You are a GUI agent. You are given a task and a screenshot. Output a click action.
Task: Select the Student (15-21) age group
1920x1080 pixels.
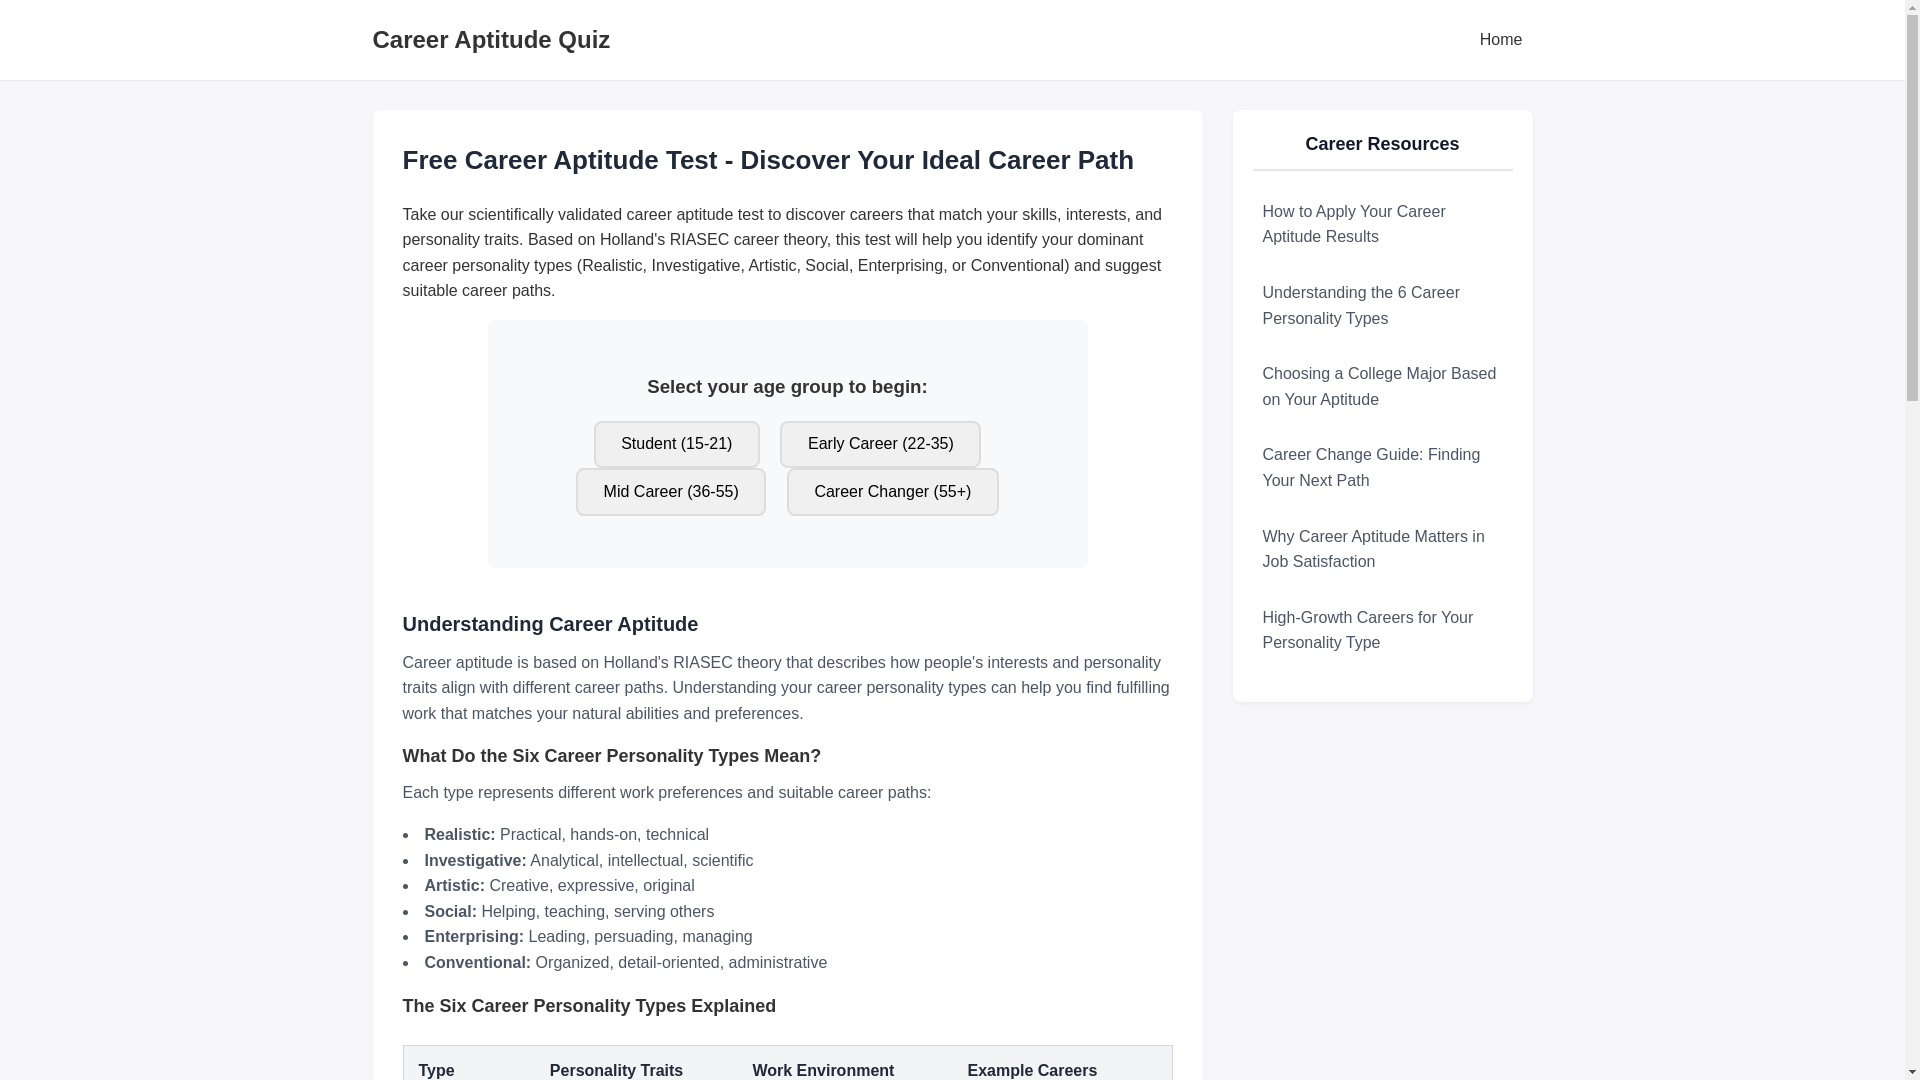(676, 444)
